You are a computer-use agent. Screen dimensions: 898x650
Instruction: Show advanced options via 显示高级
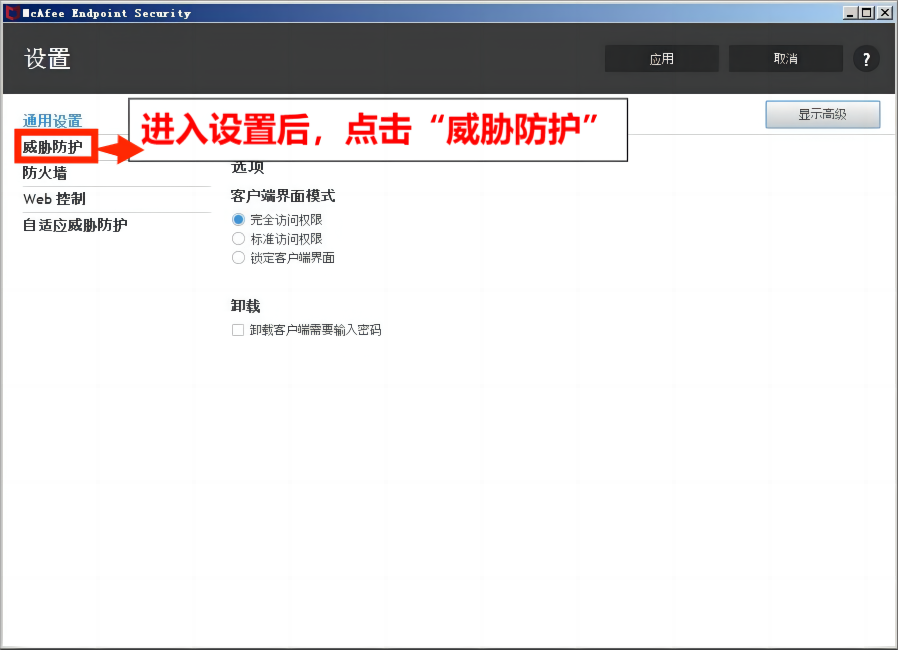click(x=822, y=115)
